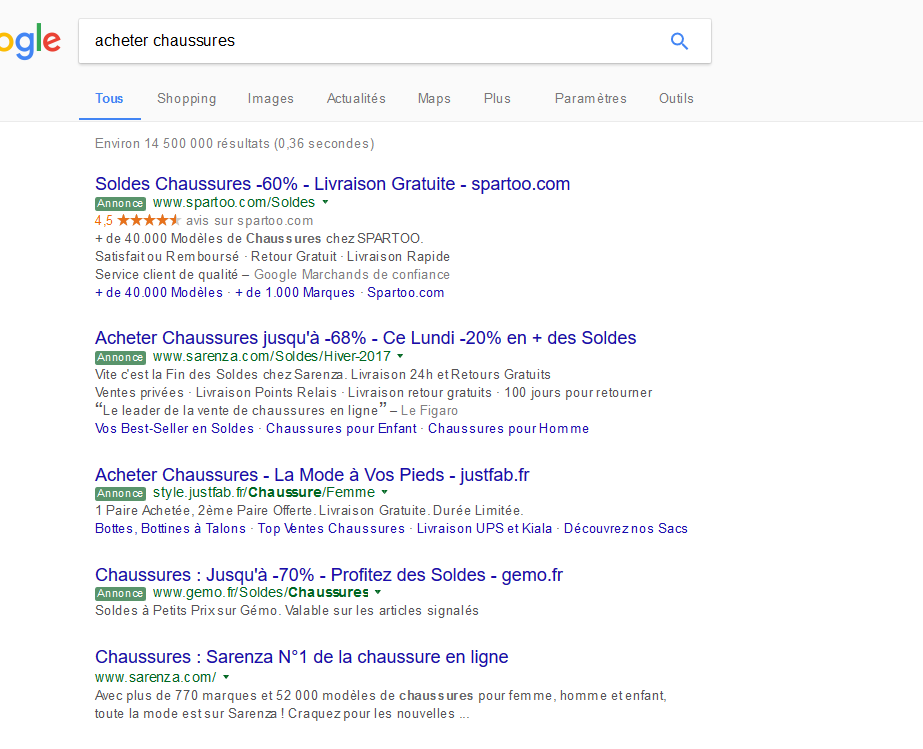Open Paramètres menu
Image resolution: width=923 pixels, height=749 pixels.
point(590,98)
